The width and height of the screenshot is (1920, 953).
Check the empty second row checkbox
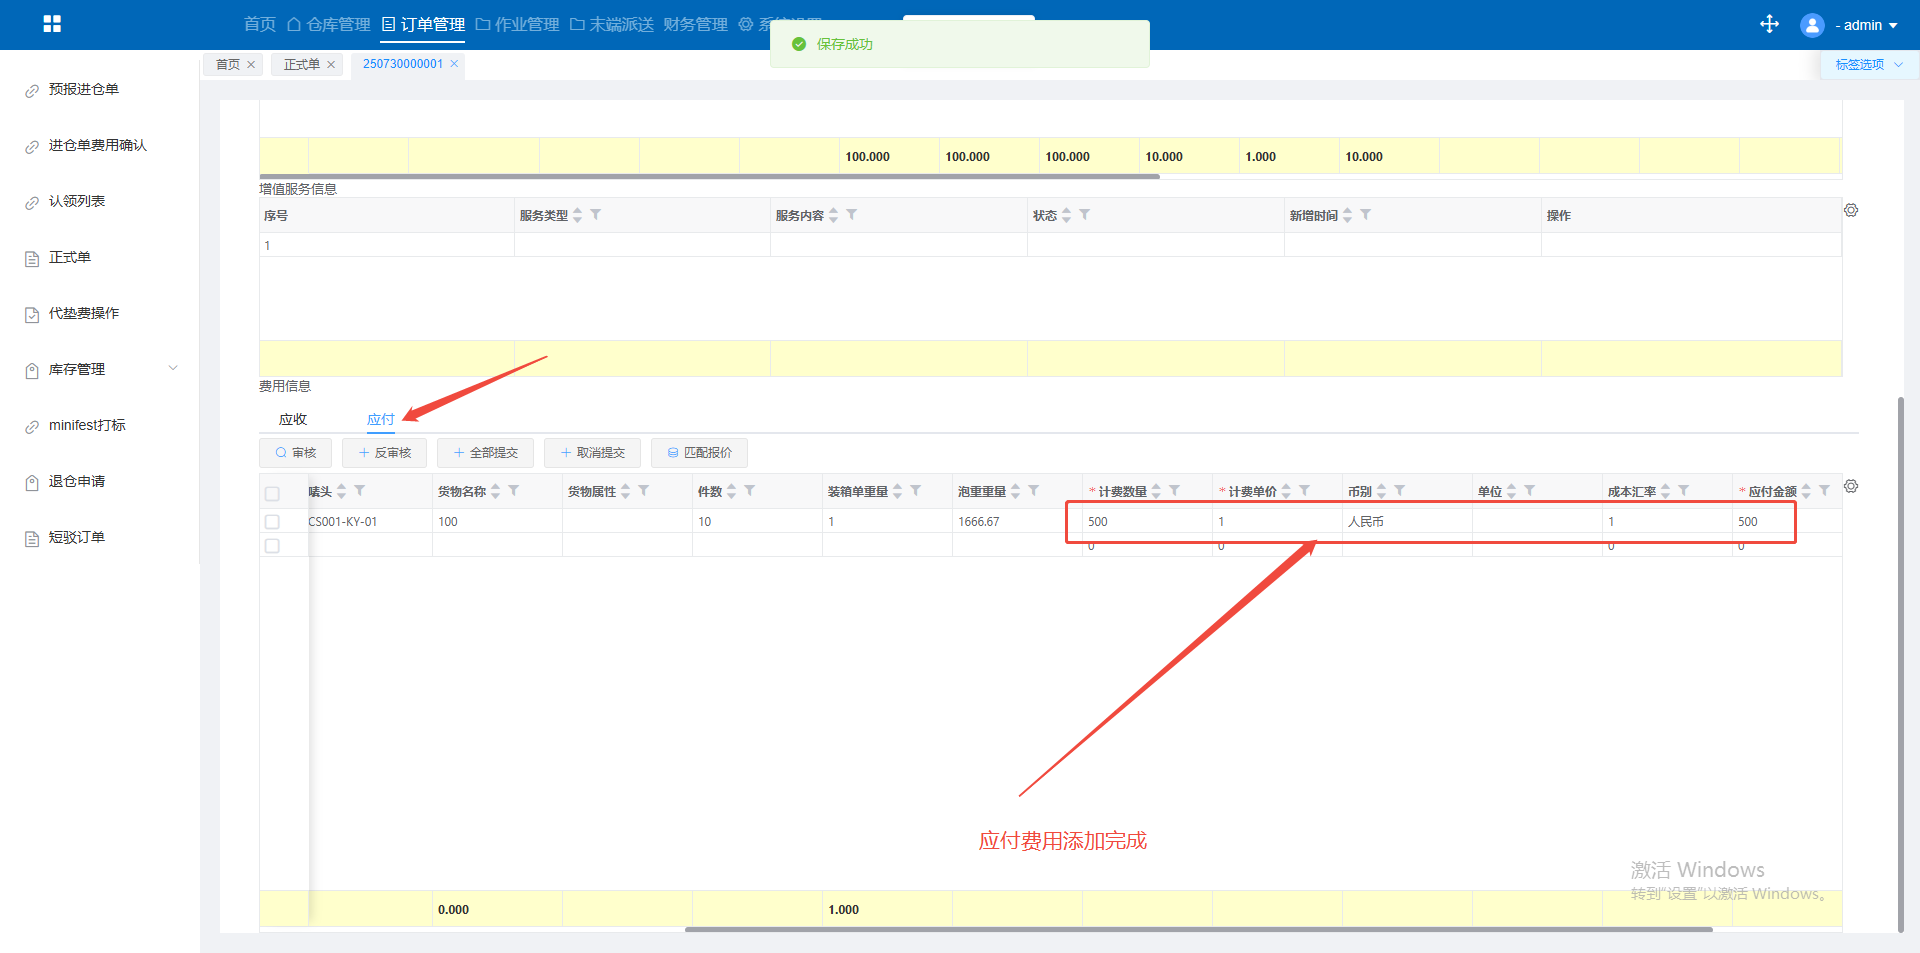pyautogui.click(x=272, y=546)
